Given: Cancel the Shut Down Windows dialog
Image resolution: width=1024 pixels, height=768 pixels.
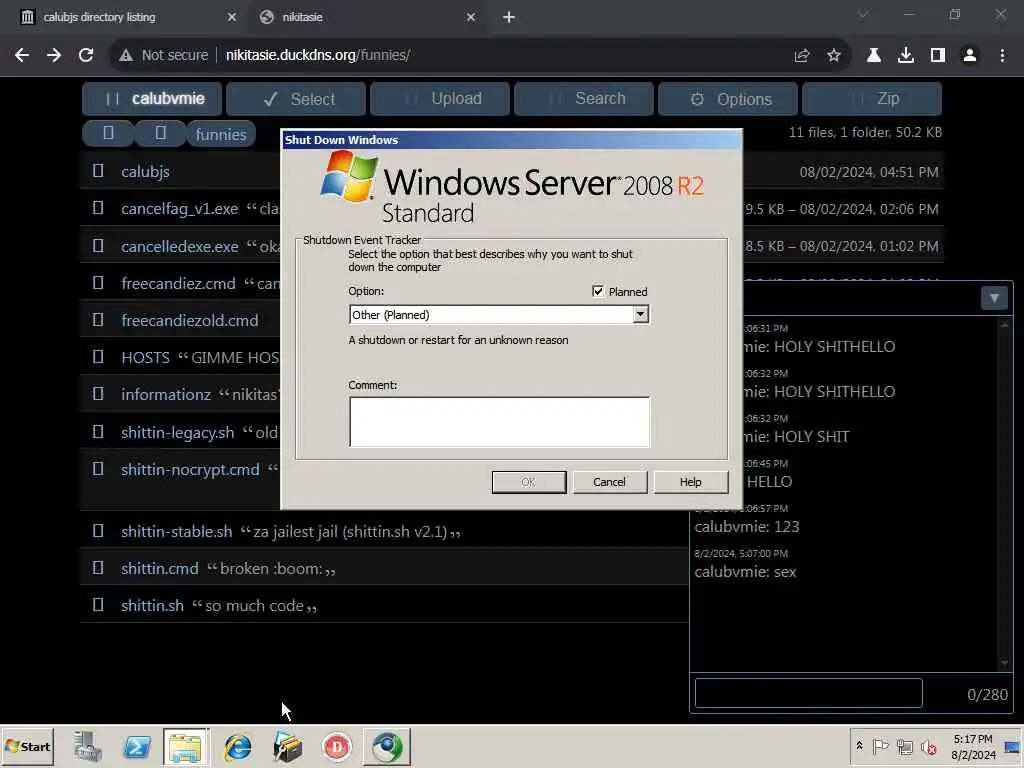Looking at the screenshot, I should pyautogui.click(x=609, y=482).
